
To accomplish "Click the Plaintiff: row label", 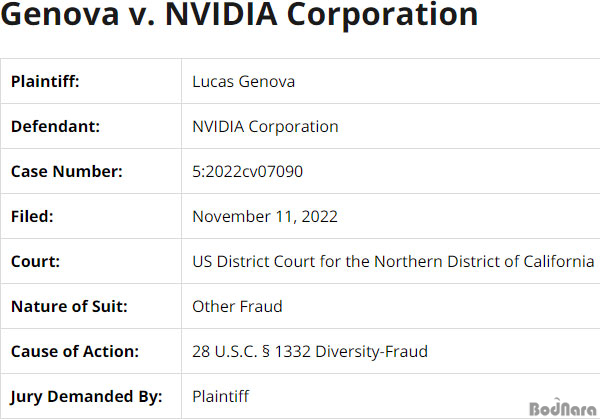I will [45, 82].
